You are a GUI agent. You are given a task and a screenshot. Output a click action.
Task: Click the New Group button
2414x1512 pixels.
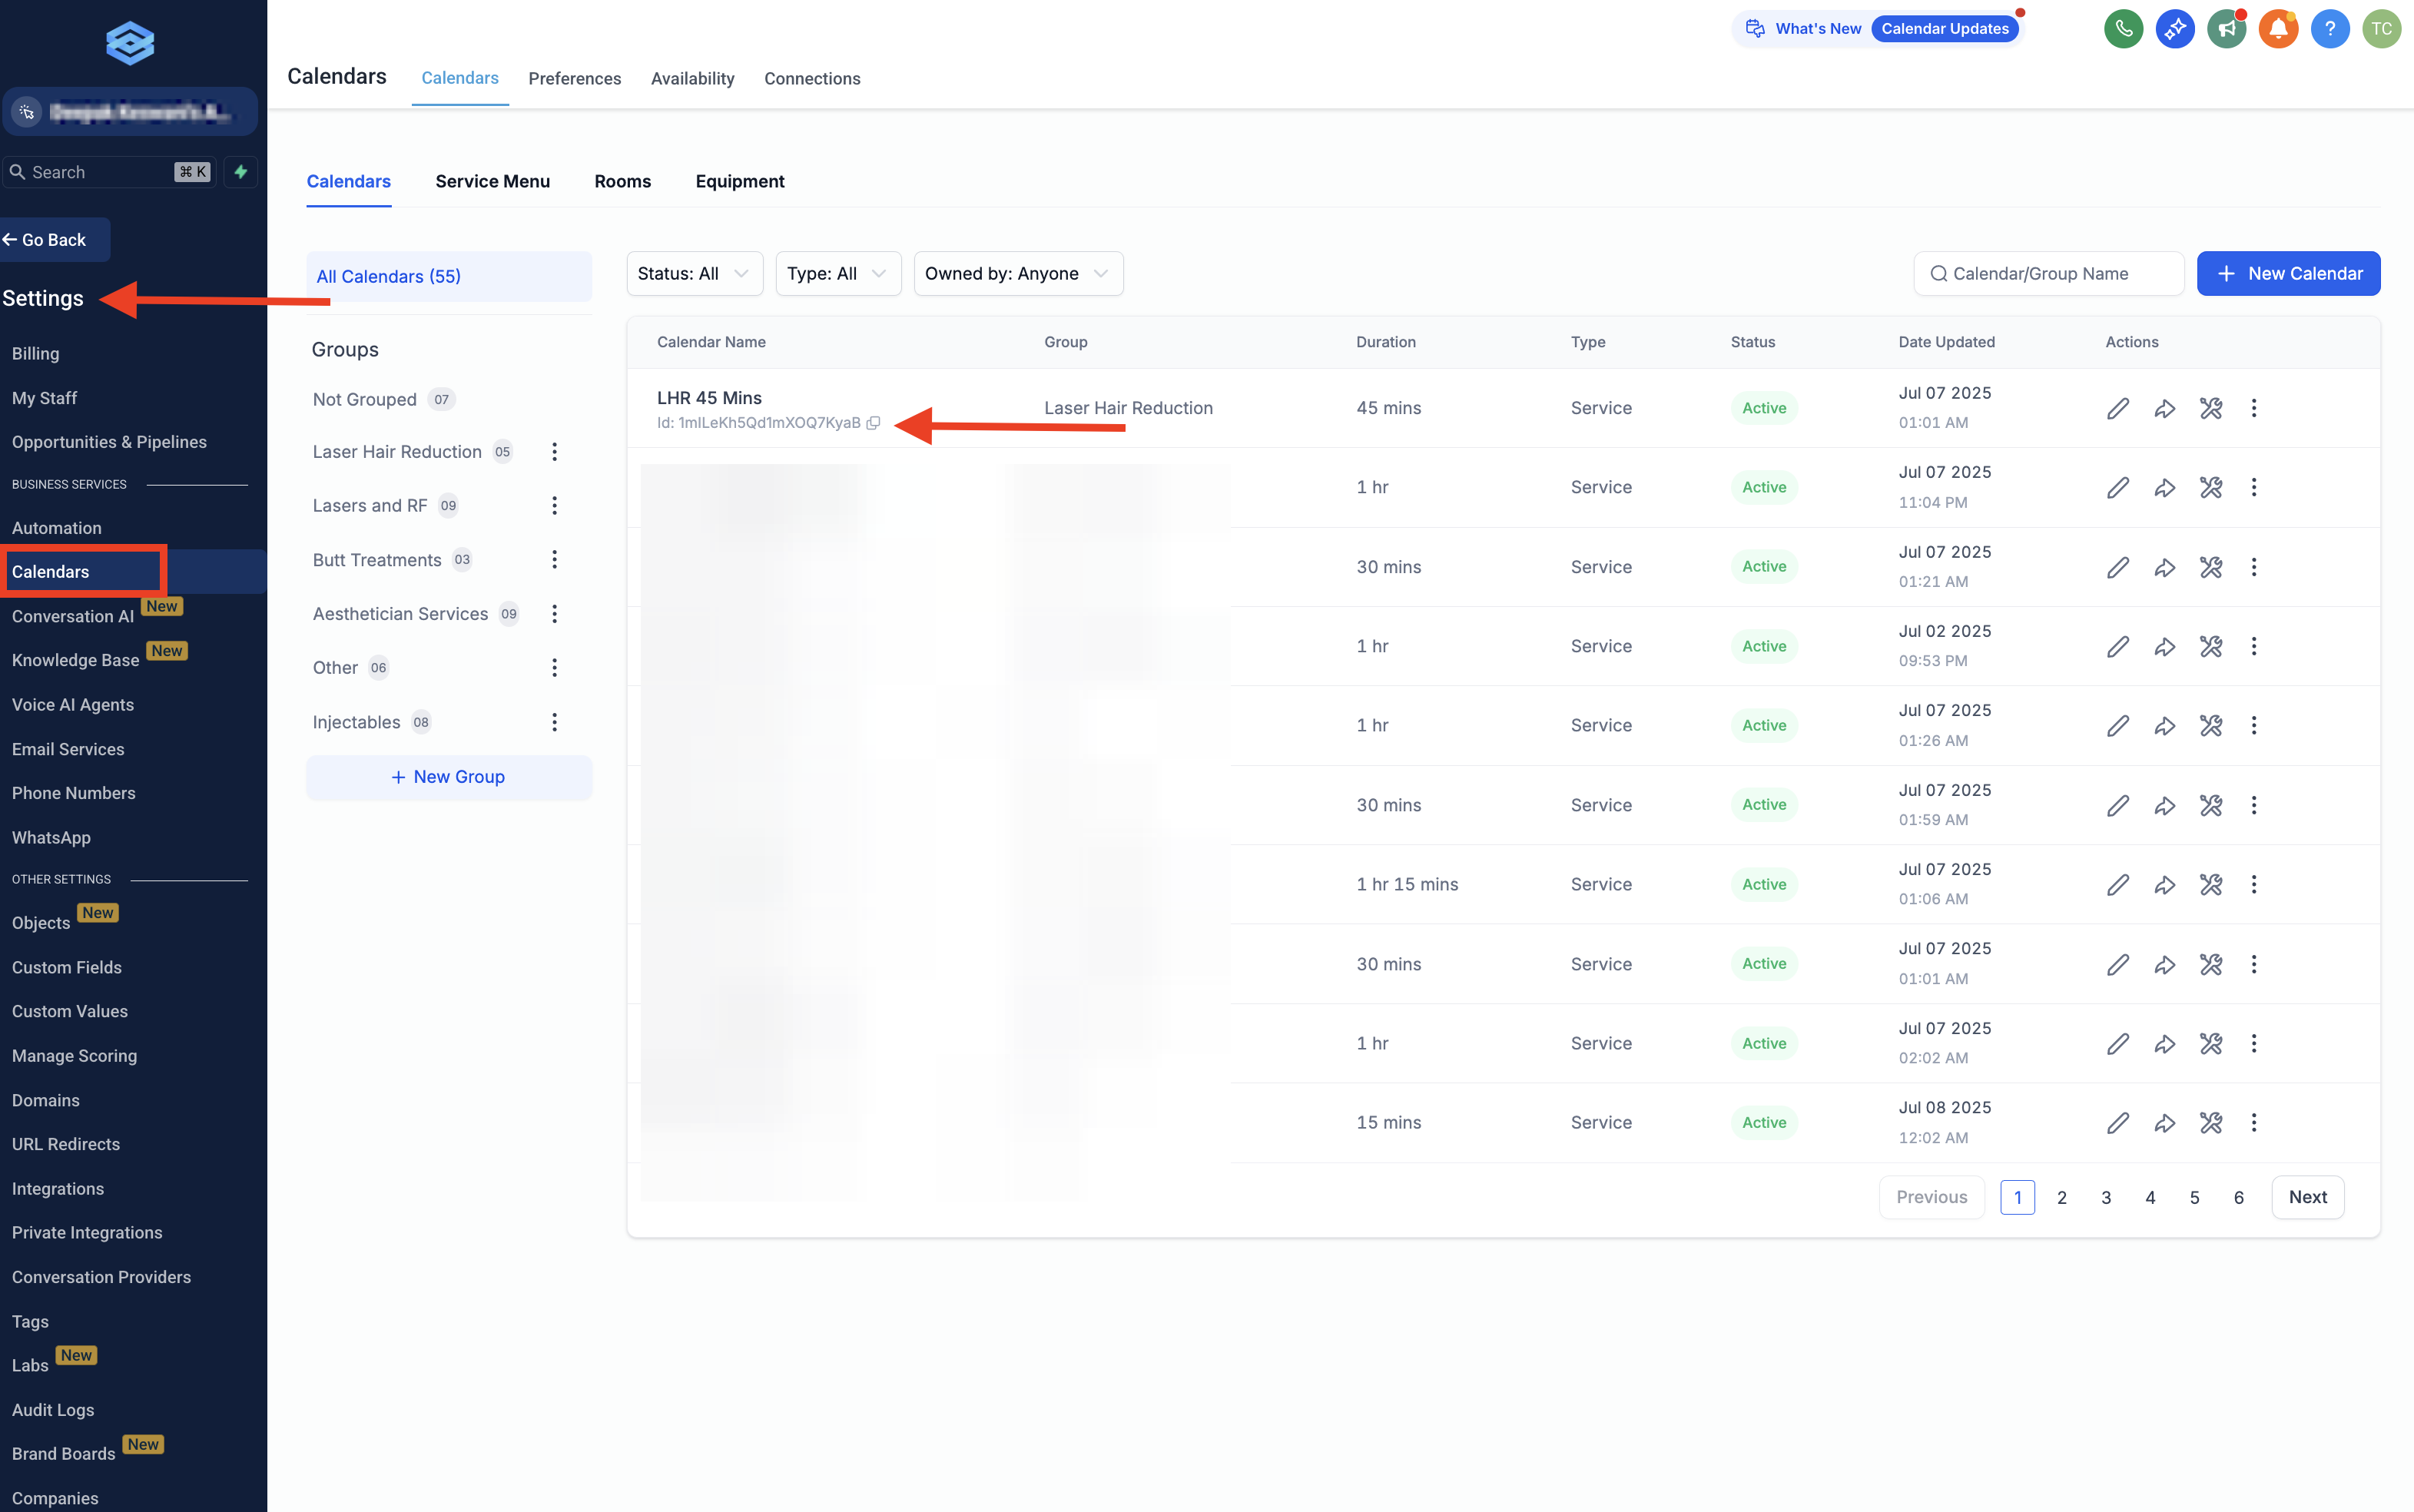[x=448, y=777]
